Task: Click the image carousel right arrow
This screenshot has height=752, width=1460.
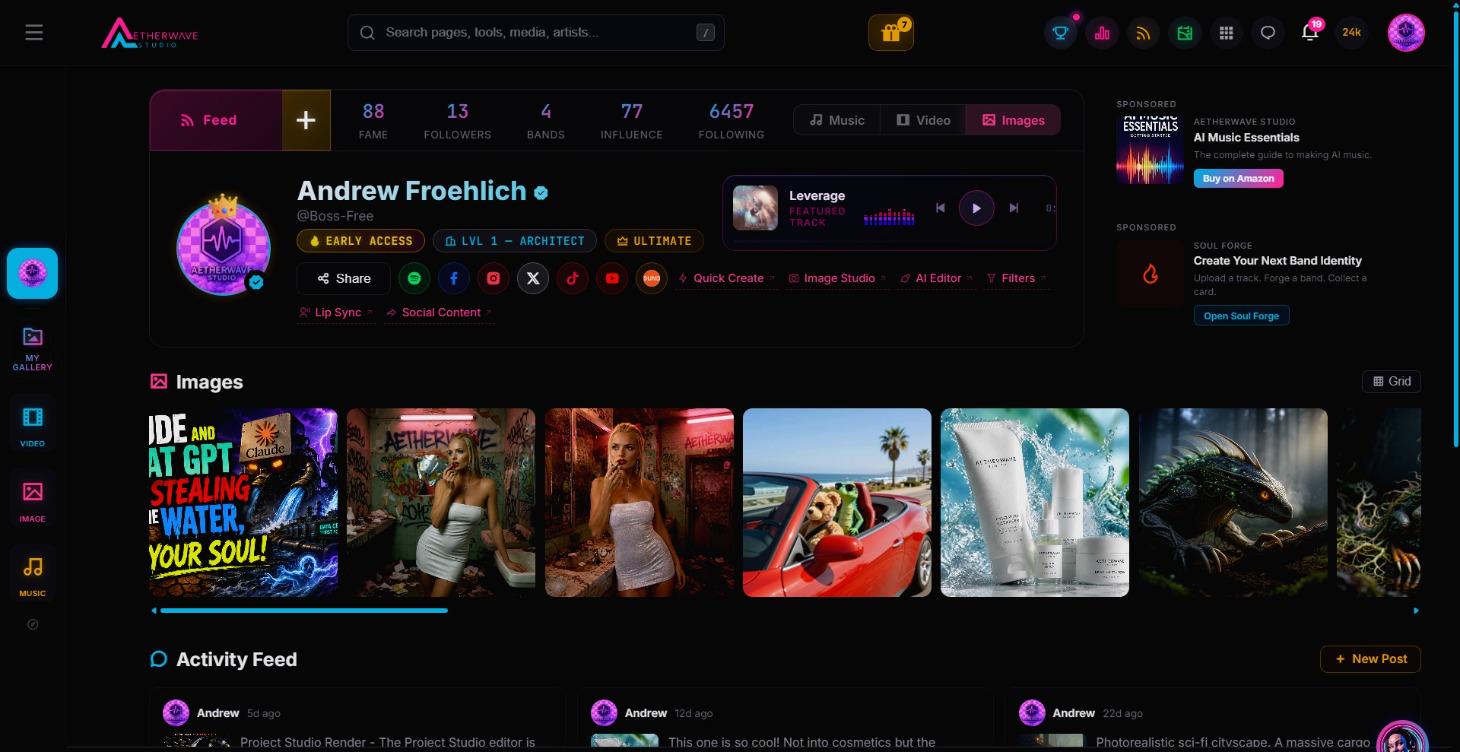Action: tap(1416, 610)
